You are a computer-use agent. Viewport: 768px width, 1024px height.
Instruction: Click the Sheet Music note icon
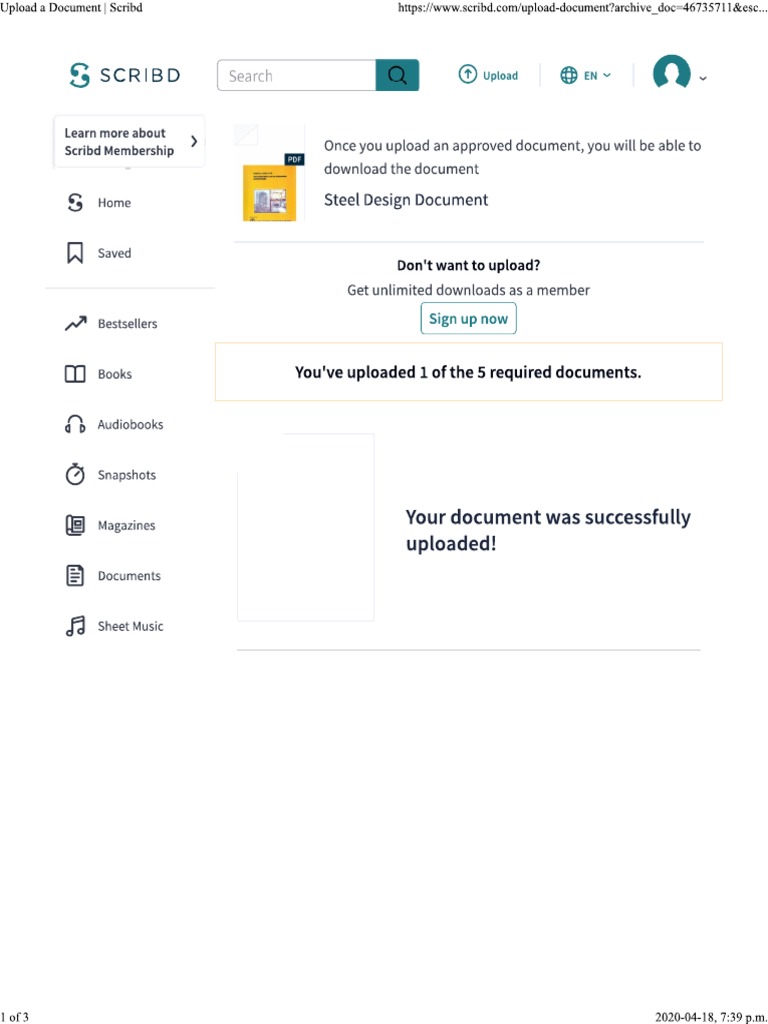[75, 626]
